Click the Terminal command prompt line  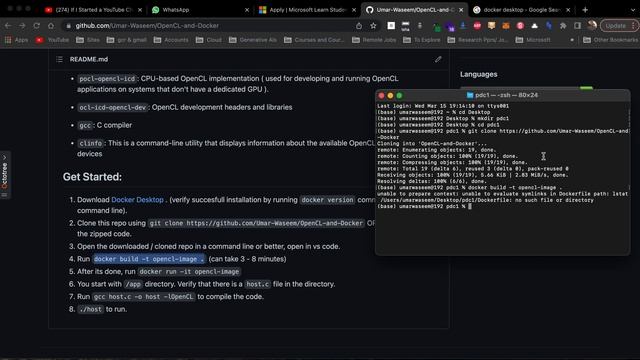[424, 207]
